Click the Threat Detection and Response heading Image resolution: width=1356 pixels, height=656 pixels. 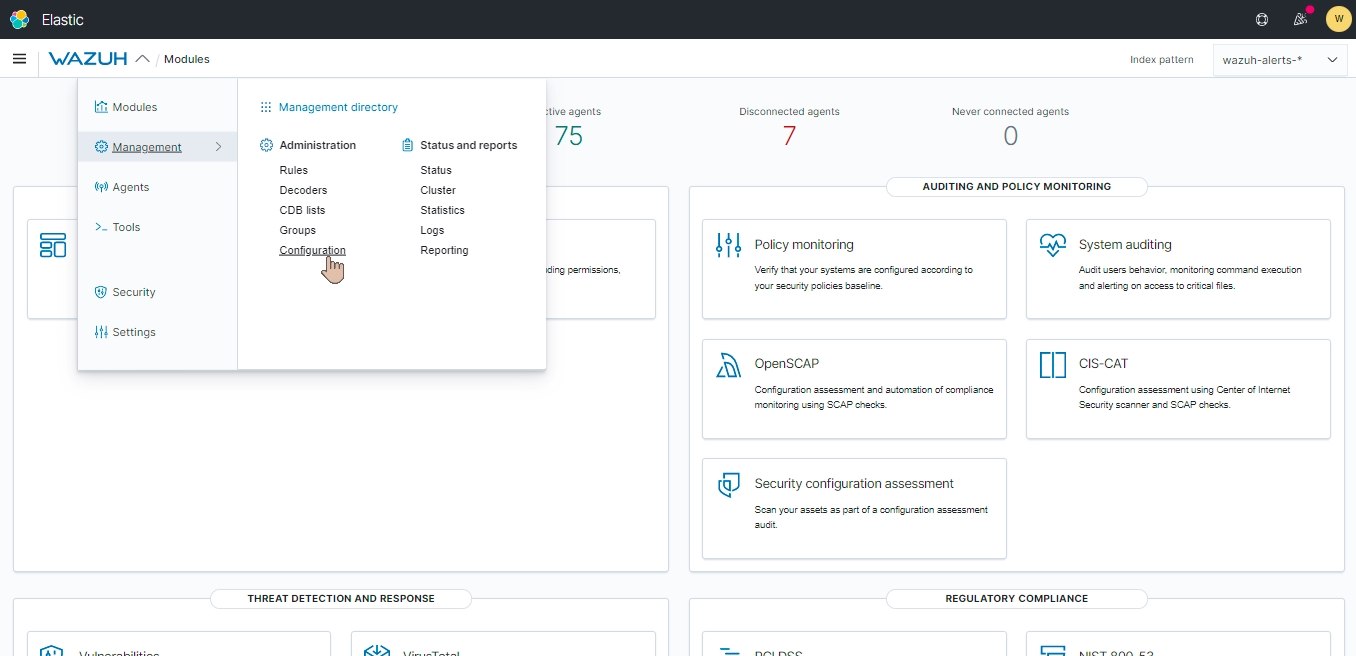341,598
